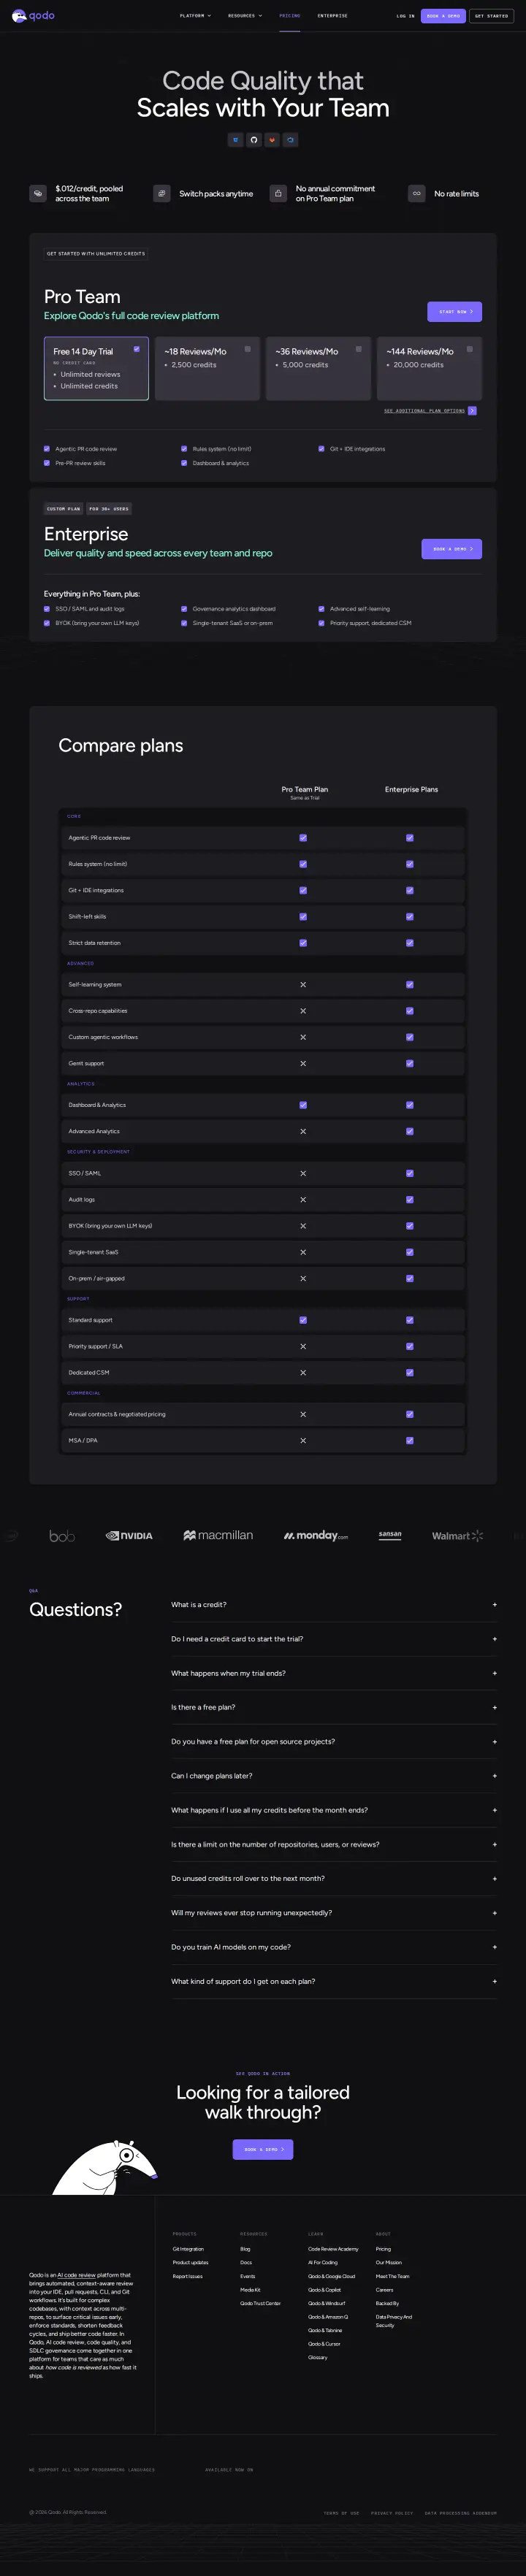
Task: Click the No annual commitment lock icon
Action: 278,194
